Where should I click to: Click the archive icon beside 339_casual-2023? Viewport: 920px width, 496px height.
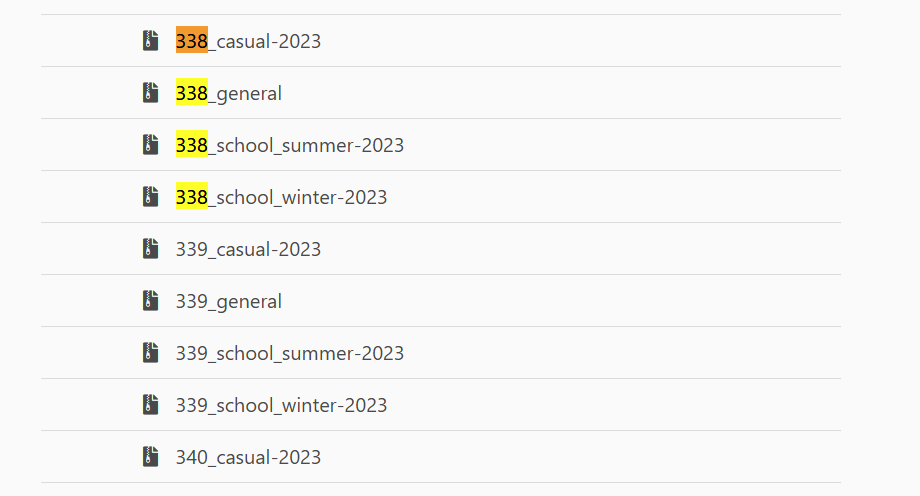150,249
